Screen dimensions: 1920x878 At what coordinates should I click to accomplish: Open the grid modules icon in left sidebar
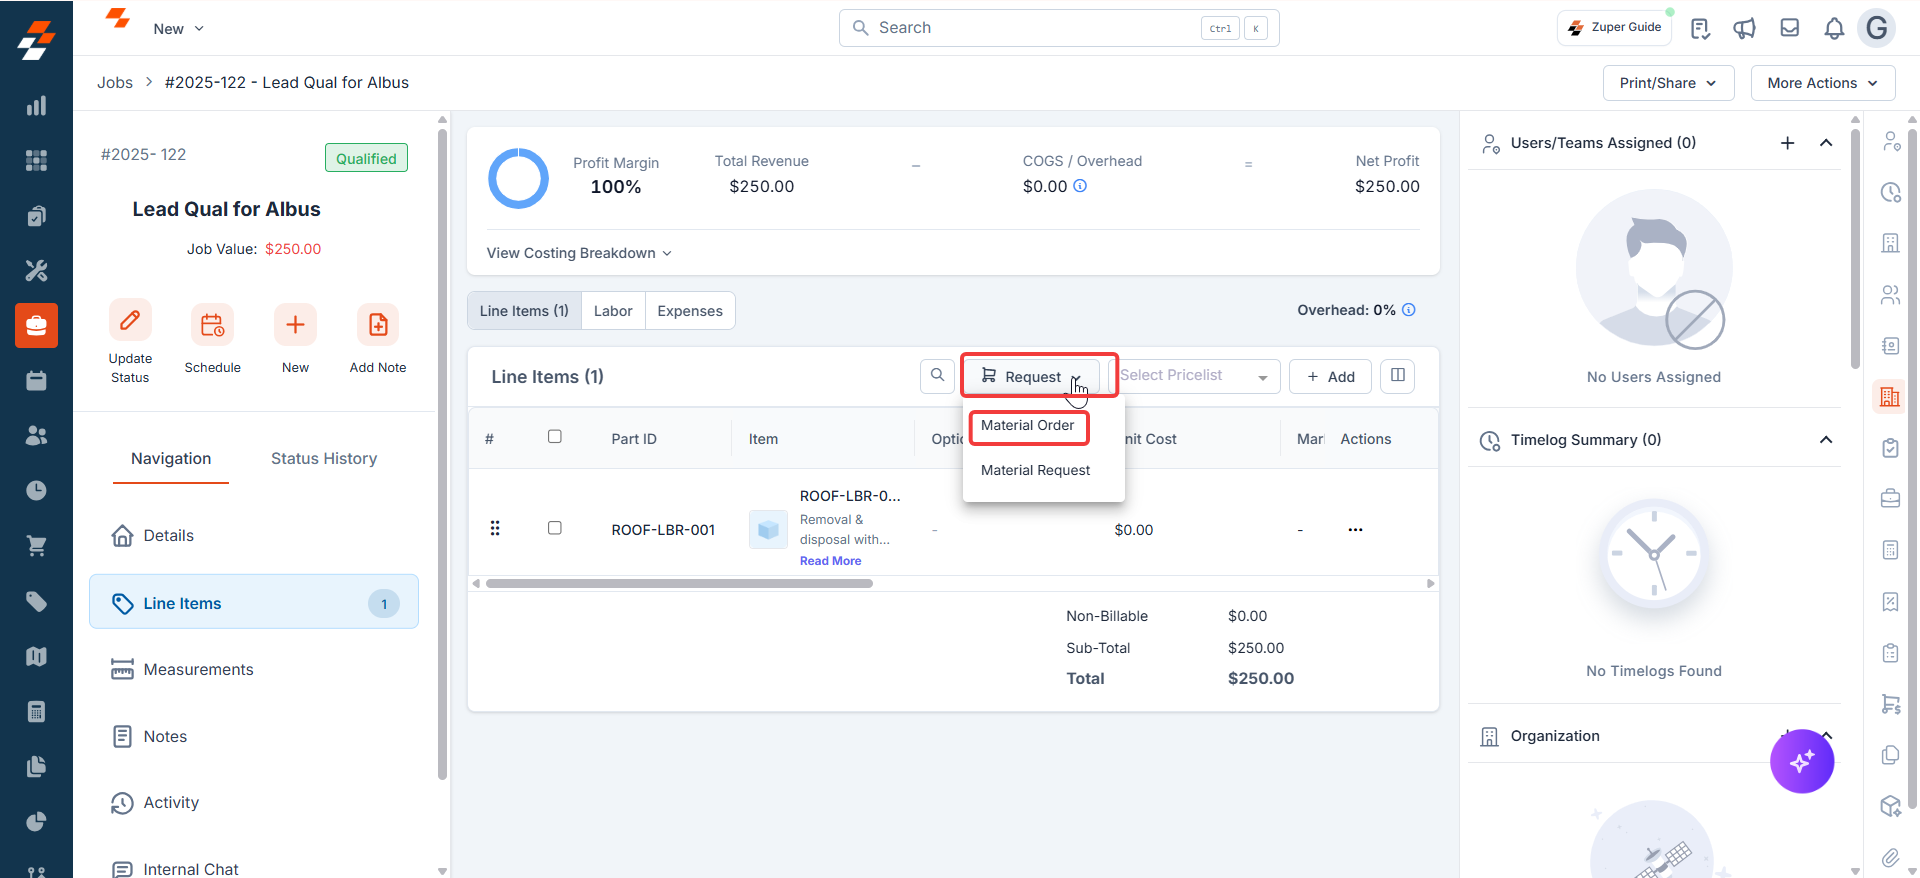(36, 161)
